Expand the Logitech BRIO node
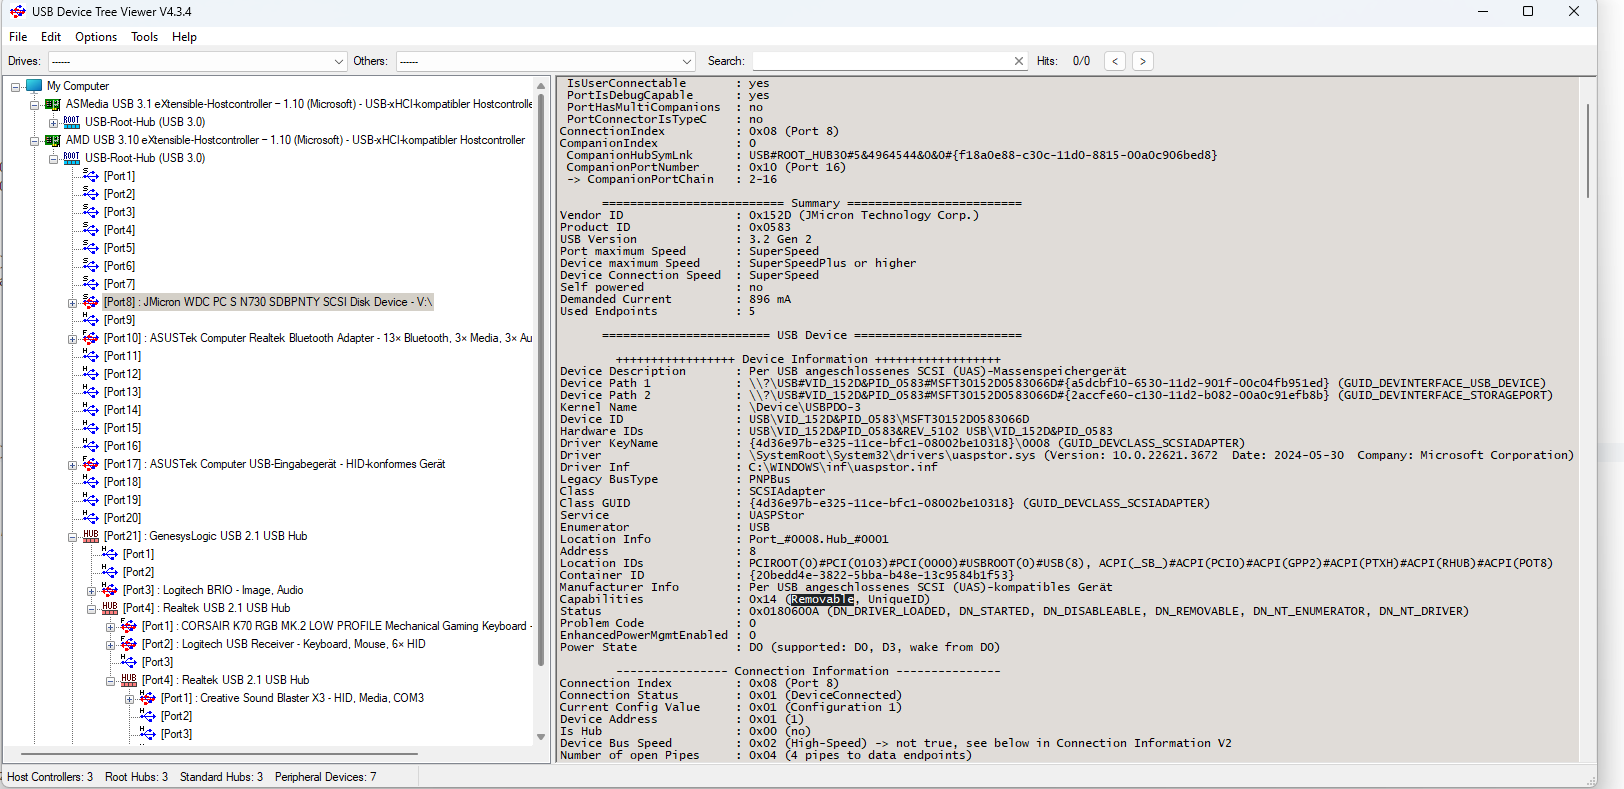1624x789 pixels. click(92, 591)
